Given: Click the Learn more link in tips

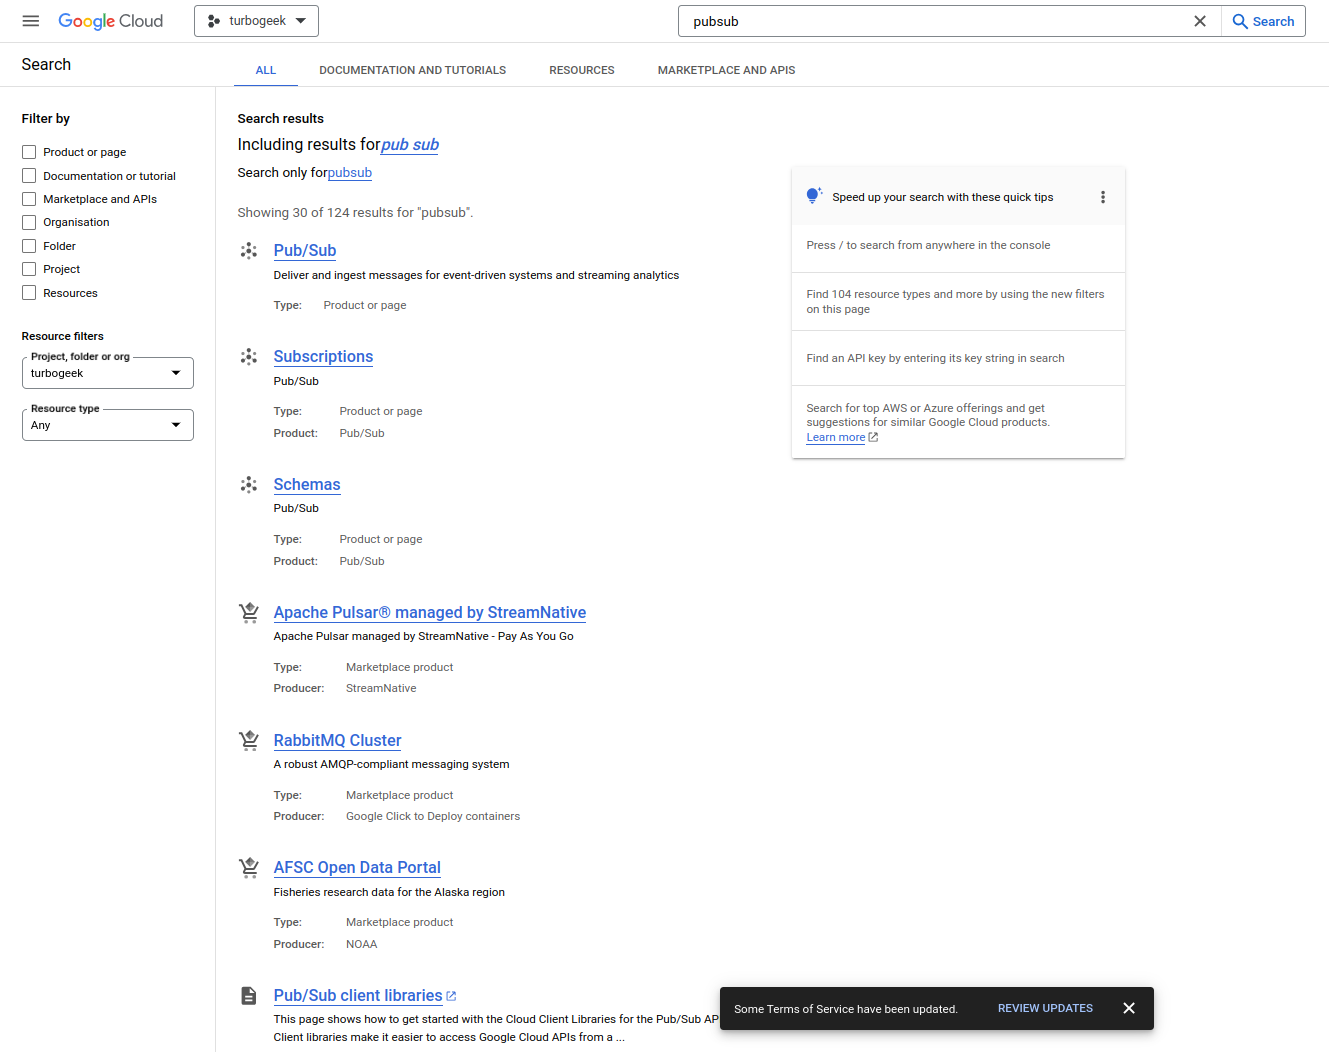Looking at the screenshot, I should pos(836,437).
